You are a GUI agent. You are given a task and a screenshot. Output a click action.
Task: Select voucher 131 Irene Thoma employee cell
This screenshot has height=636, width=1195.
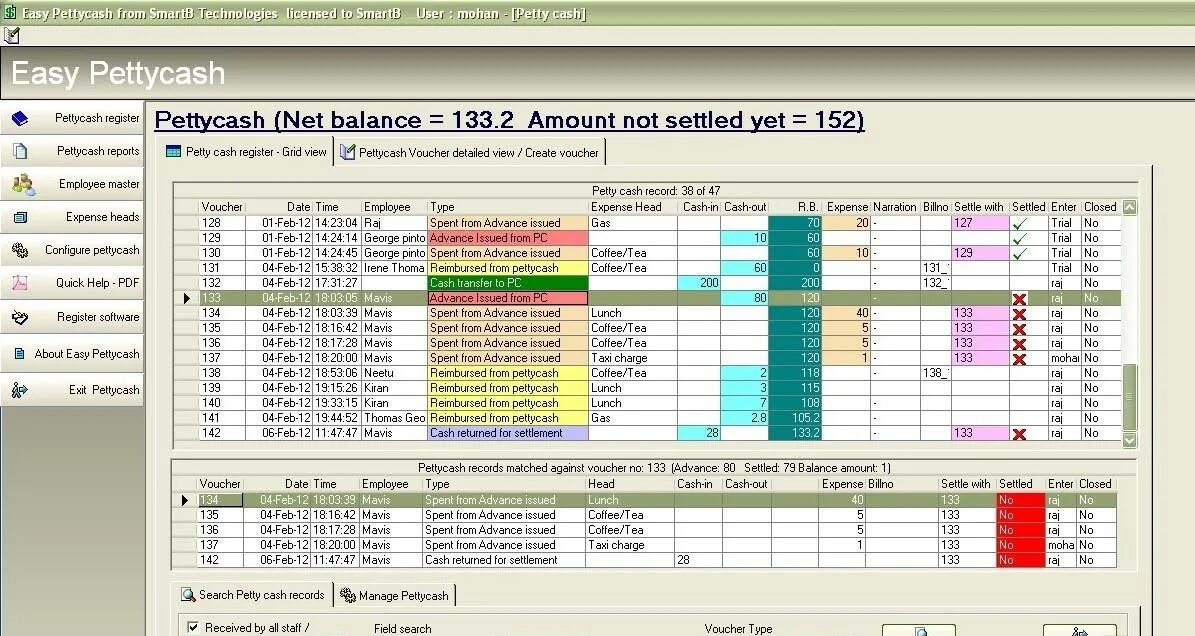click(394, 268)
